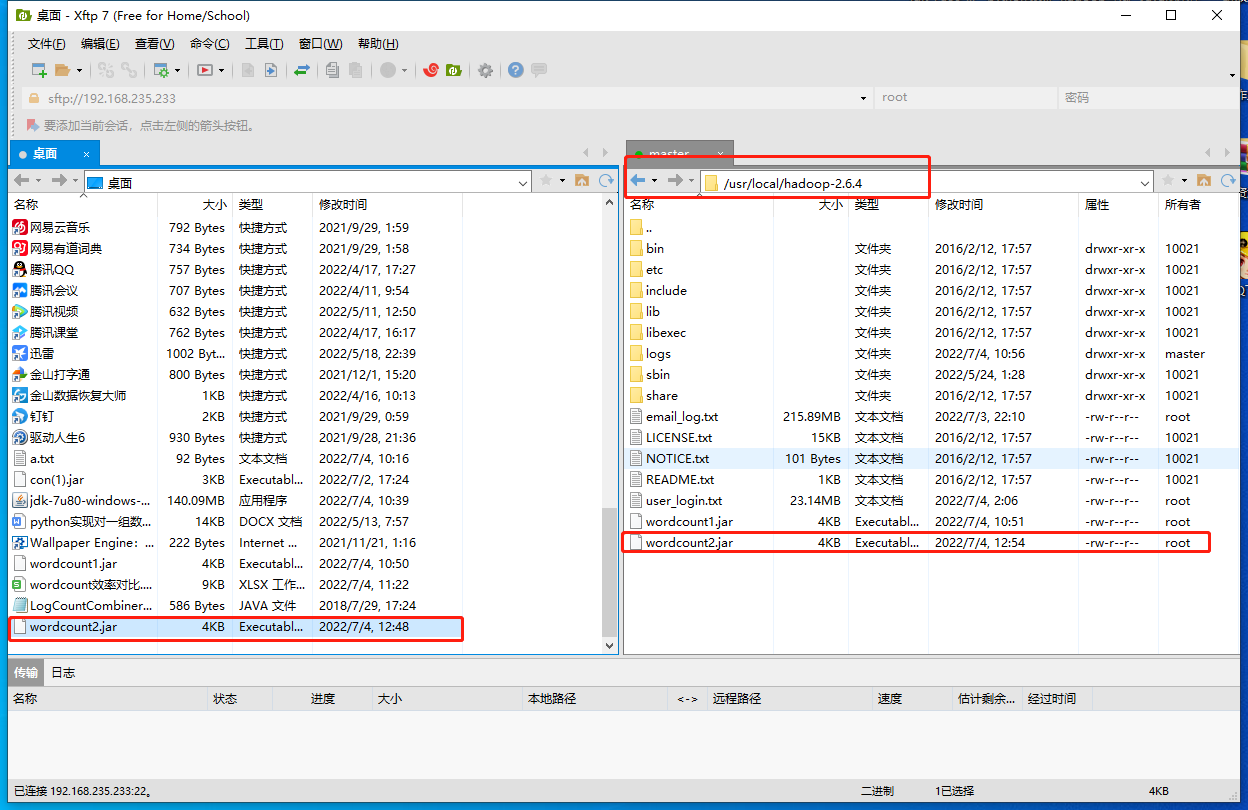Click the root username field
This screenshot has height=810, width=1248.
pyautogui.click(x=966, y=98)
